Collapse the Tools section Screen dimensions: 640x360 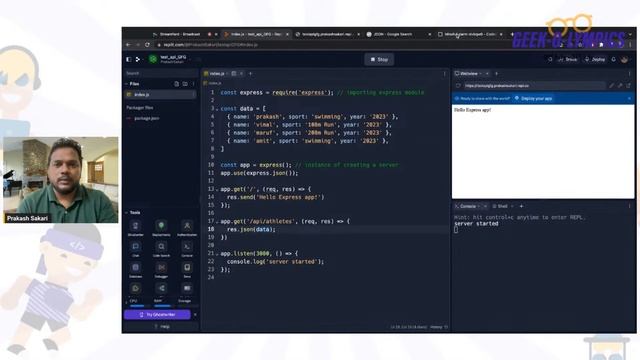click(127, 213)
